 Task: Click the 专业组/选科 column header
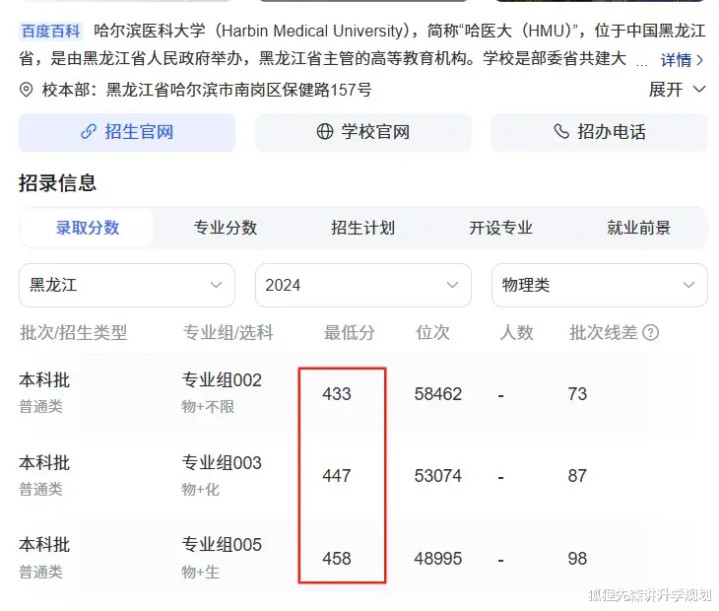228,332
